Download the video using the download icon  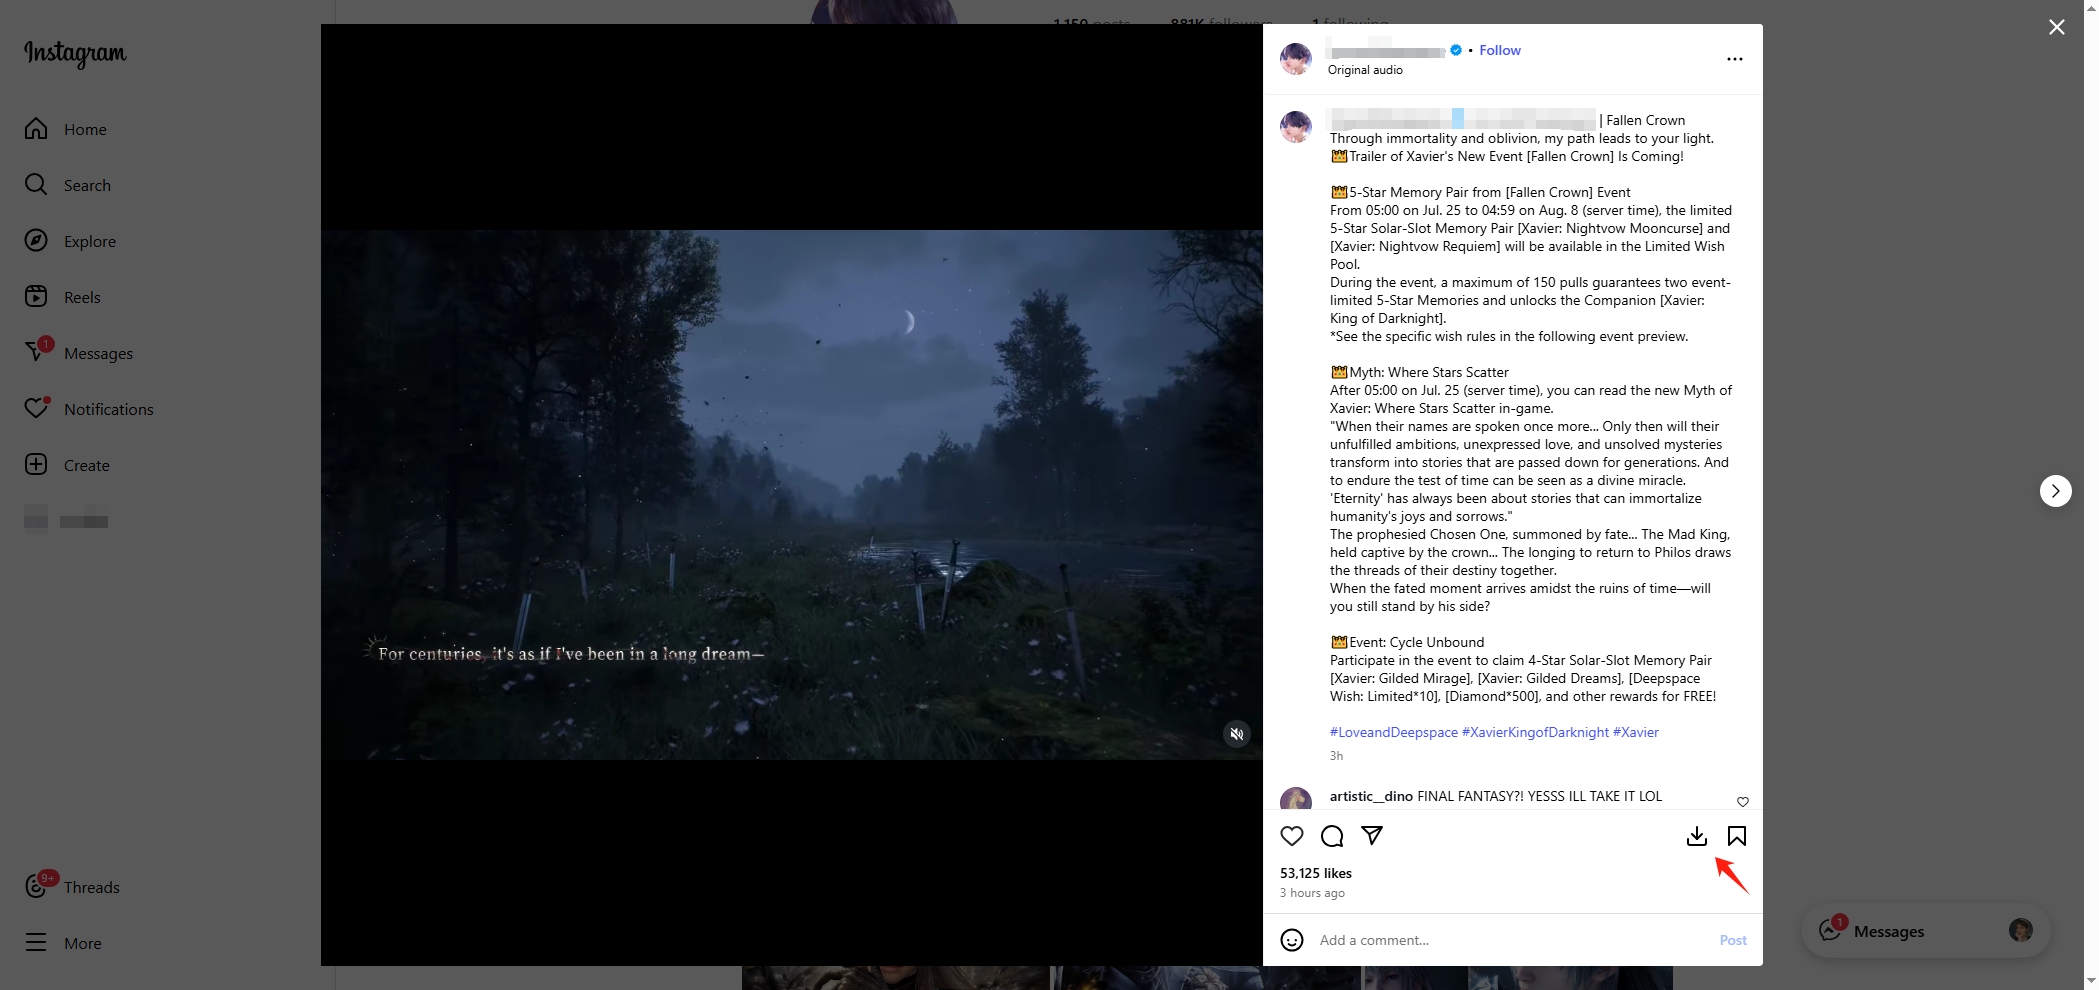[x=1697, y=836]
